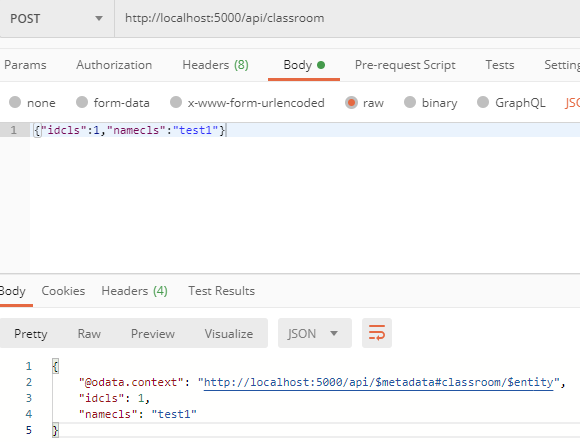Click the response opening brace on line 1
The width and height of the screenshot is (580, 442).
(x=55, y=366)
